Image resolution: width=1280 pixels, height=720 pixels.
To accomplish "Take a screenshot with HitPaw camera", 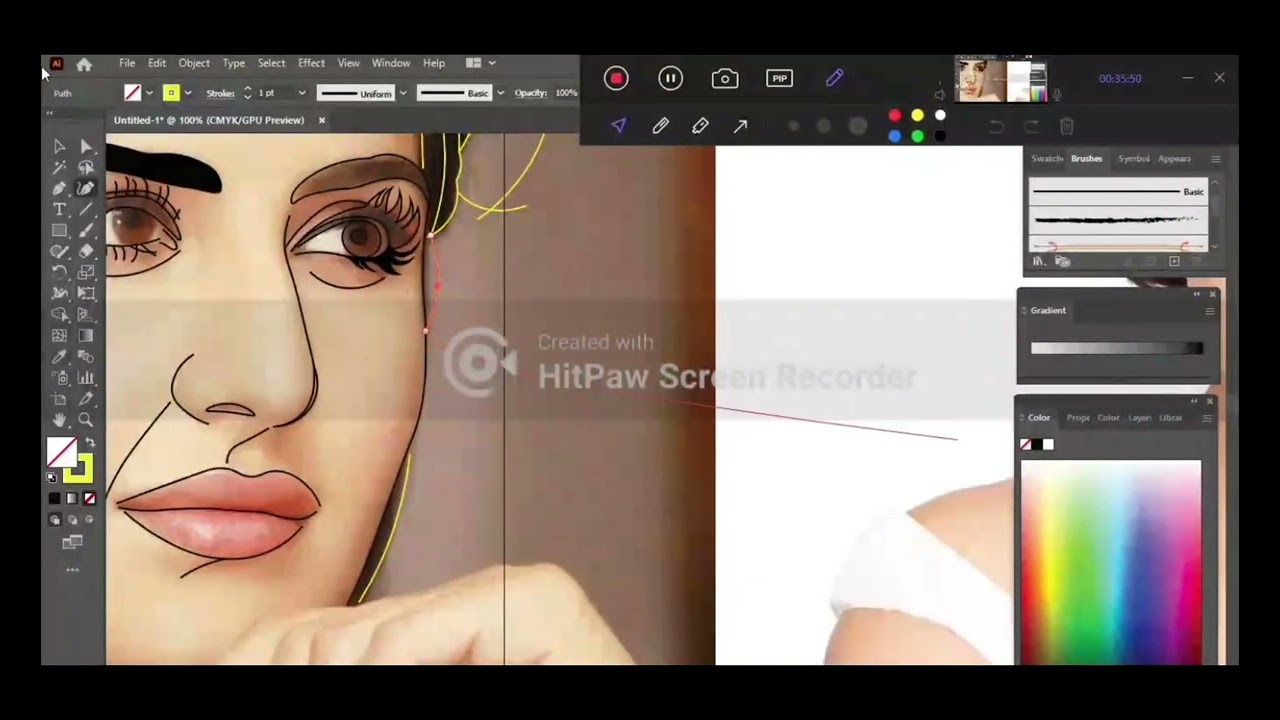I will point(725,78).
